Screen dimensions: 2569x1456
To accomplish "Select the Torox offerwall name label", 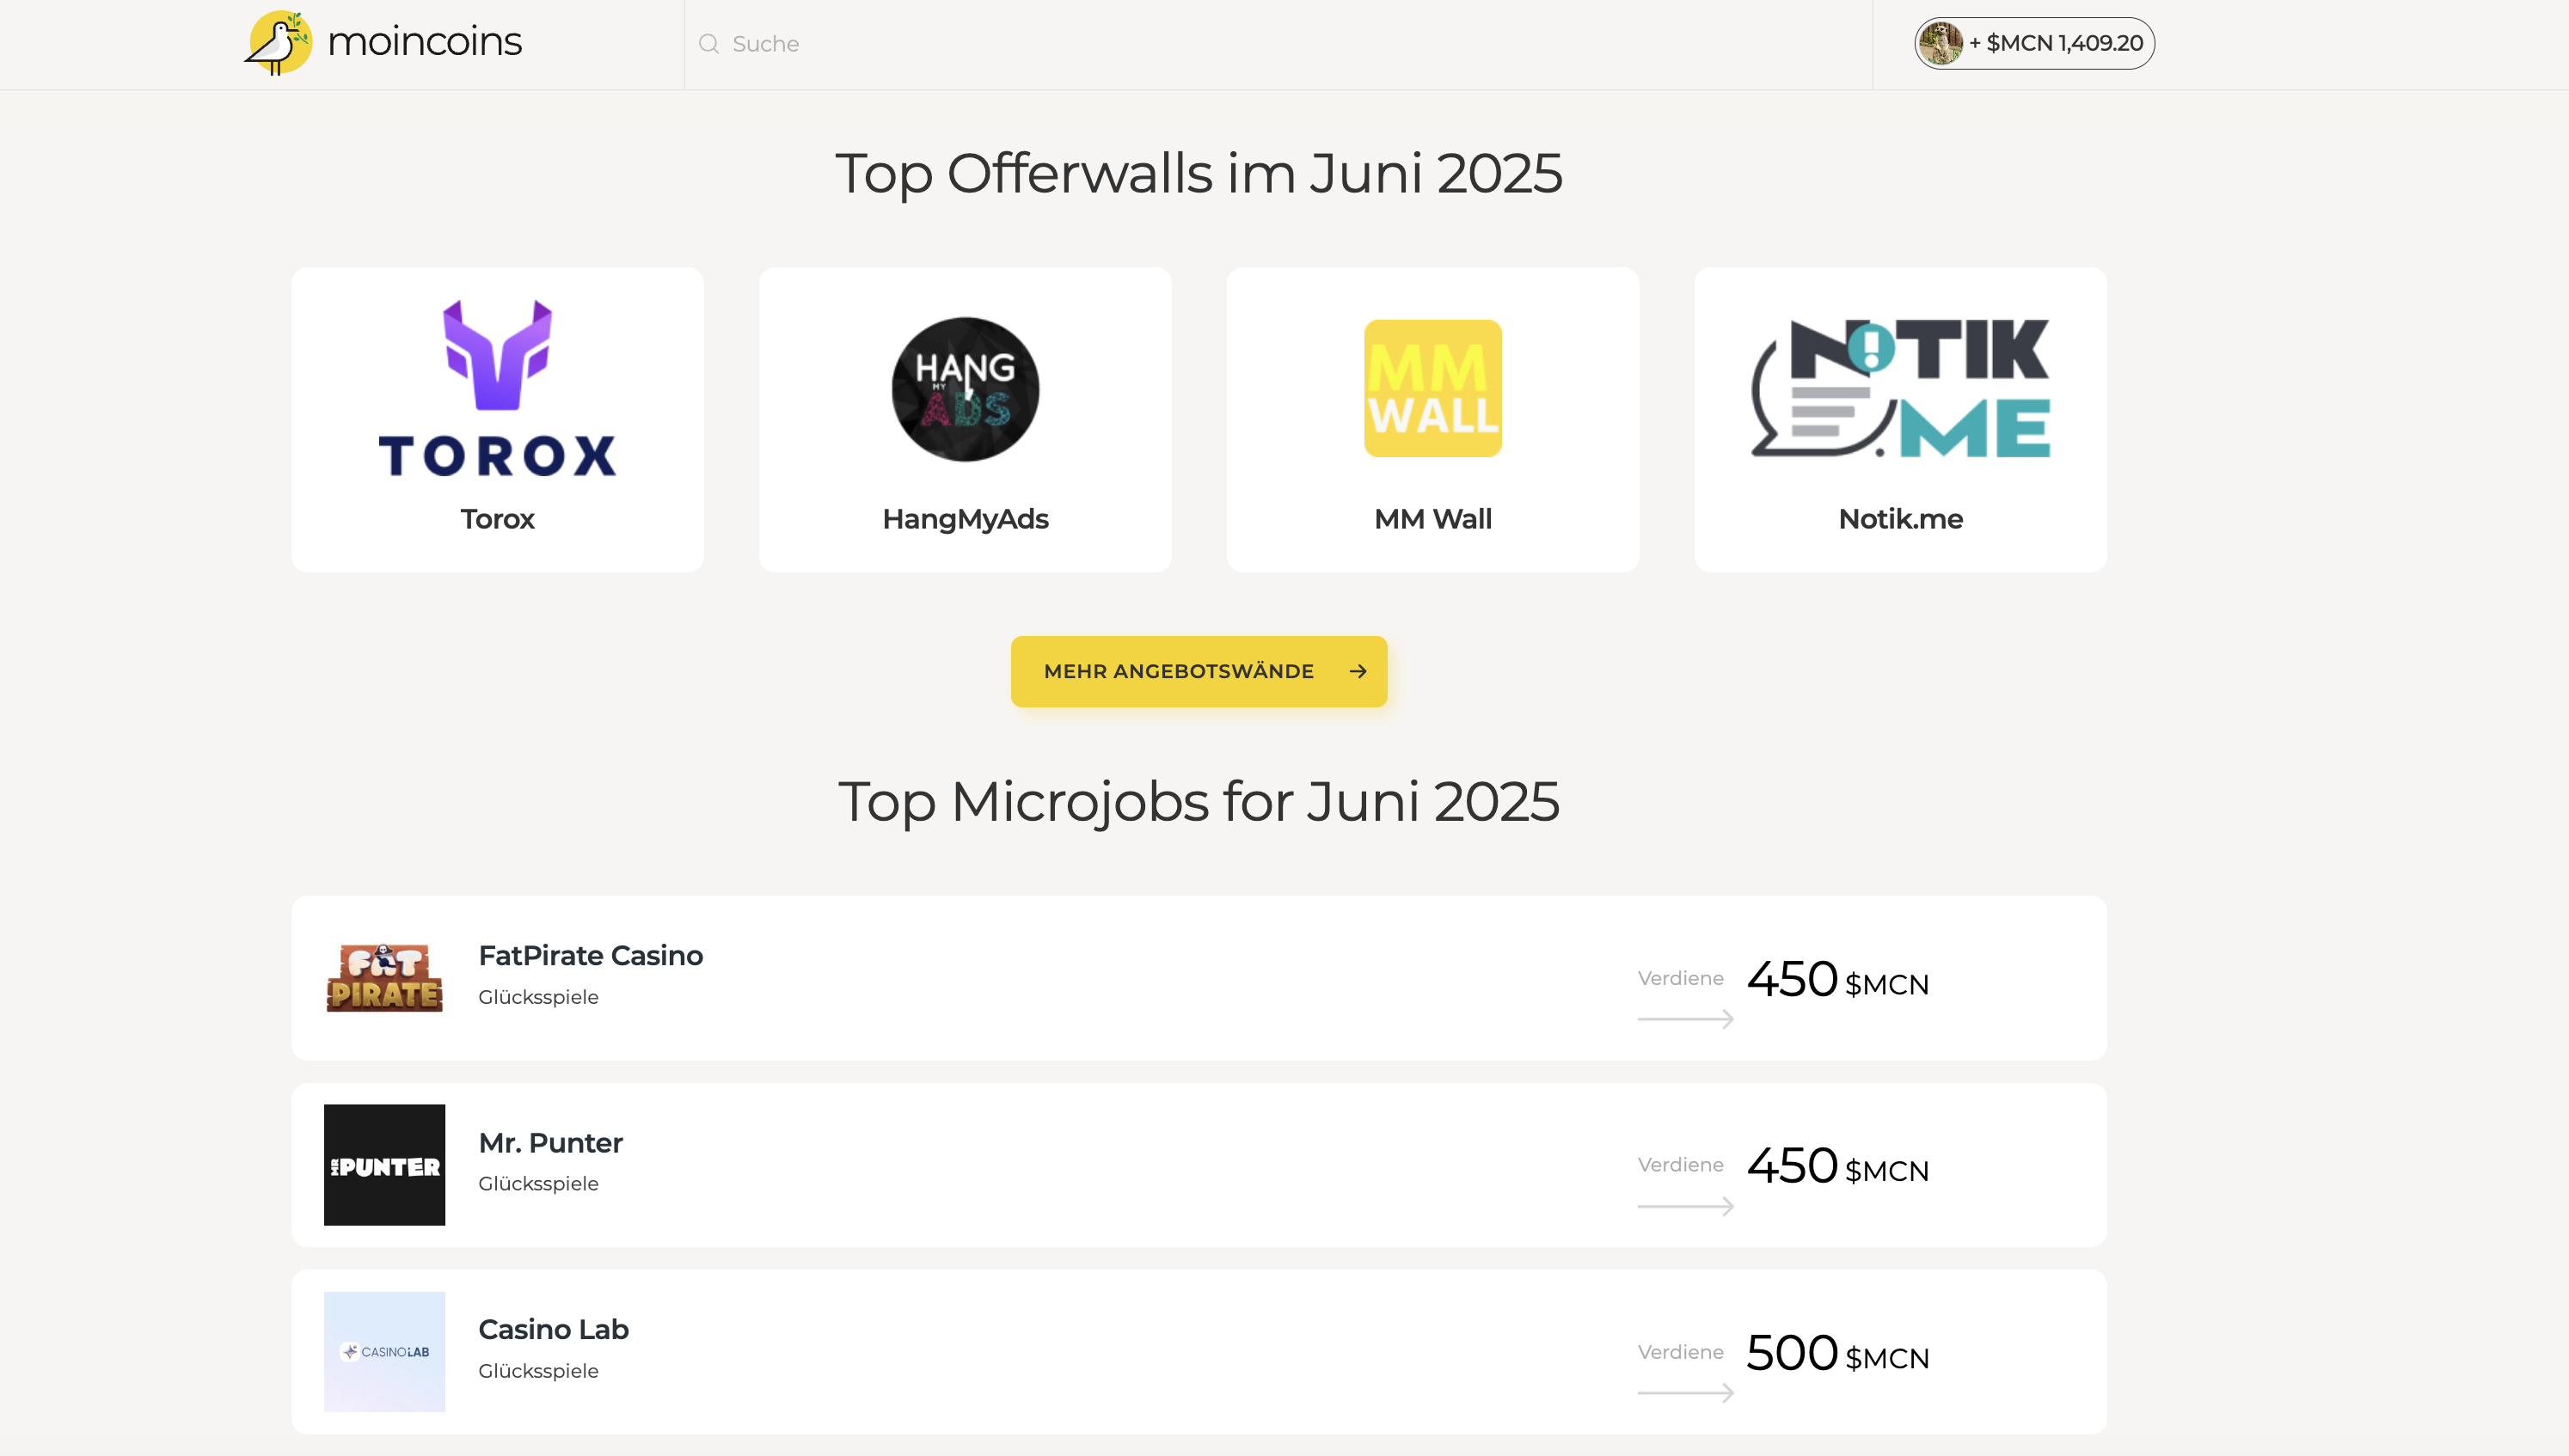I will pyautogui.click(x=497, y=519).
